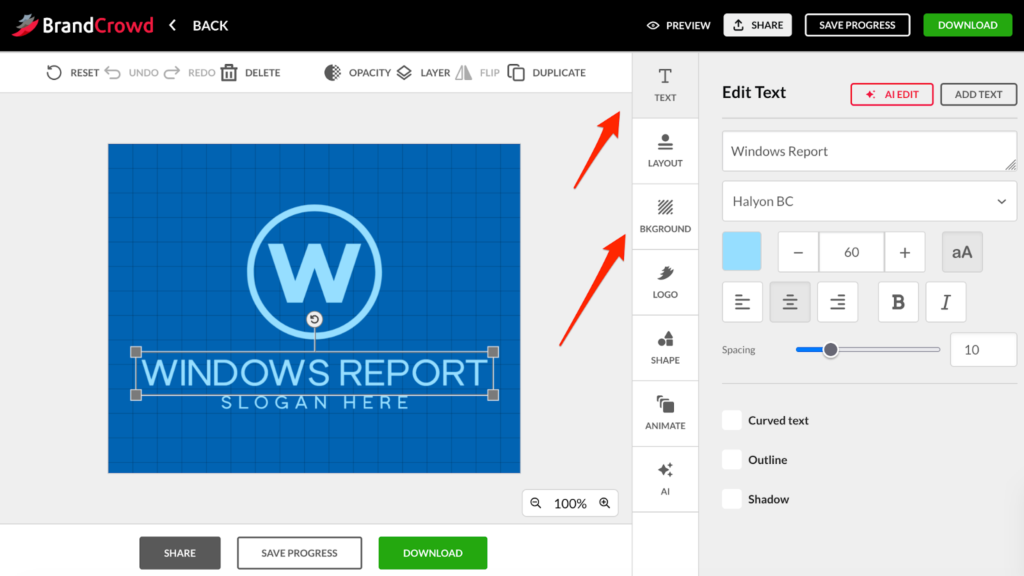Click the font size field showing 60

[852, 252]
